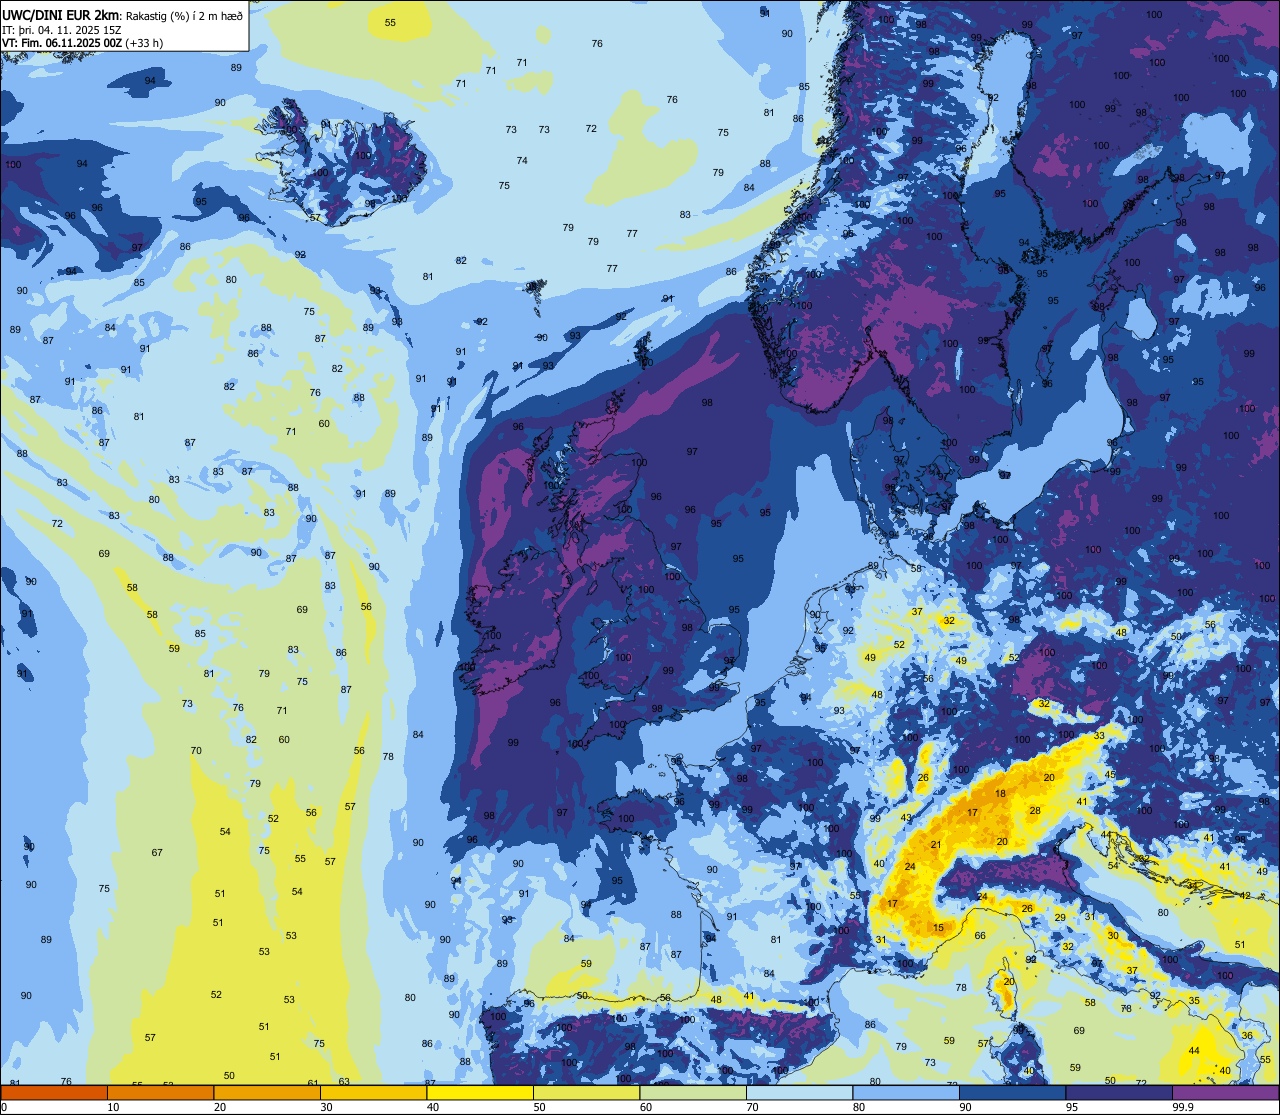1280x1115 pixels.
Task: Click the legend tick label '40'
Action: 433,1106
